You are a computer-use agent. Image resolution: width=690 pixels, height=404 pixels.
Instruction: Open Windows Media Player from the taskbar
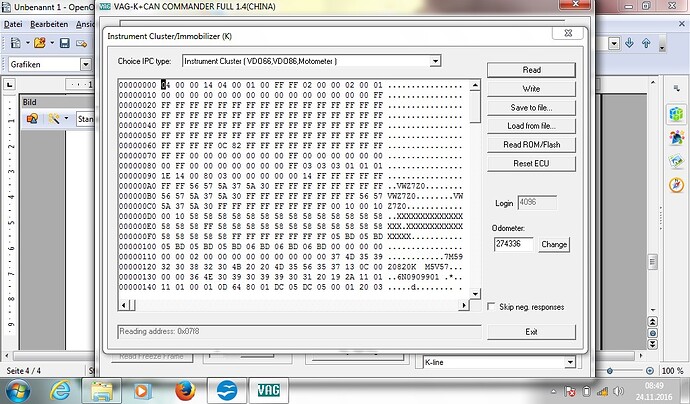pos(142,390)
